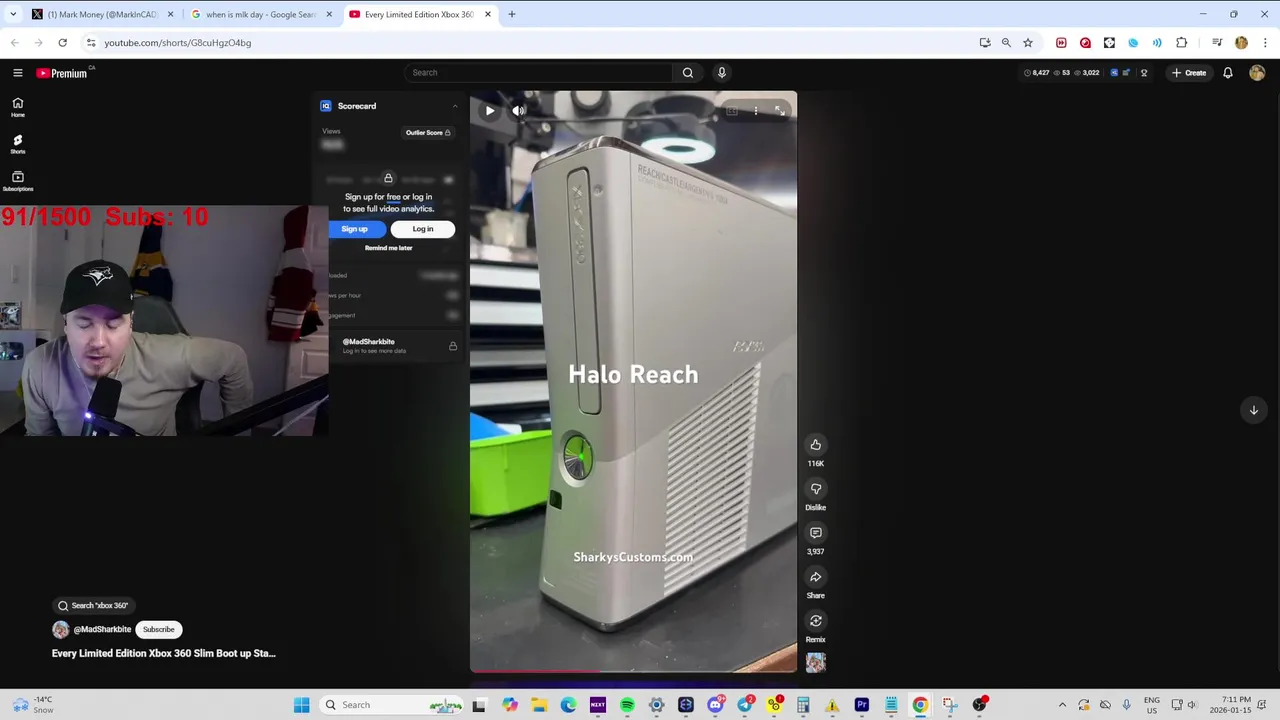
Task: Show hidden system tray icons
Action: (x=1062, y=705)
